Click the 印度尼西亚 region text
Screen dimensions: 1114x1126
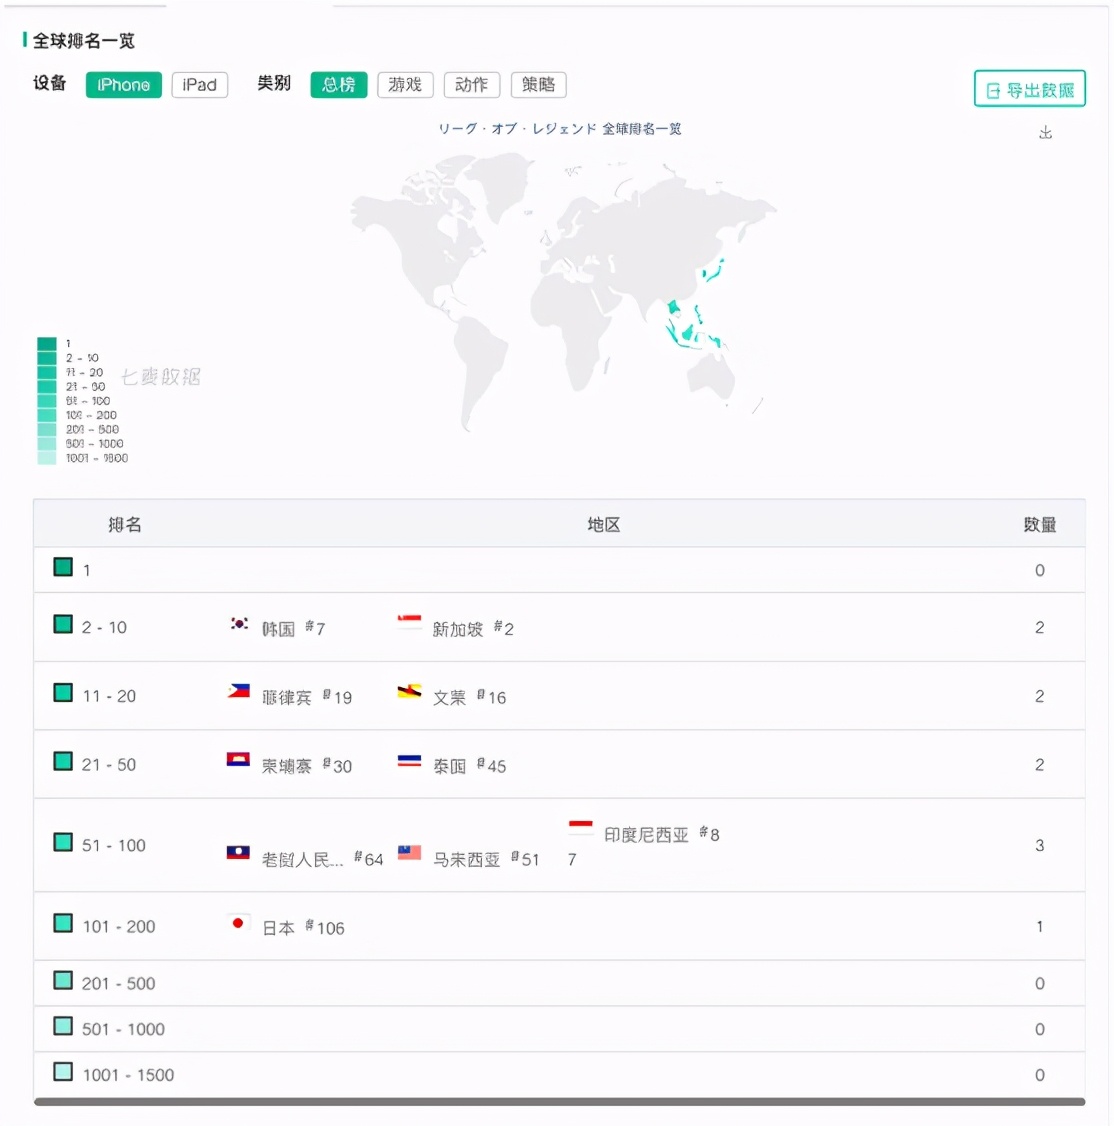[x=646, y=834]
